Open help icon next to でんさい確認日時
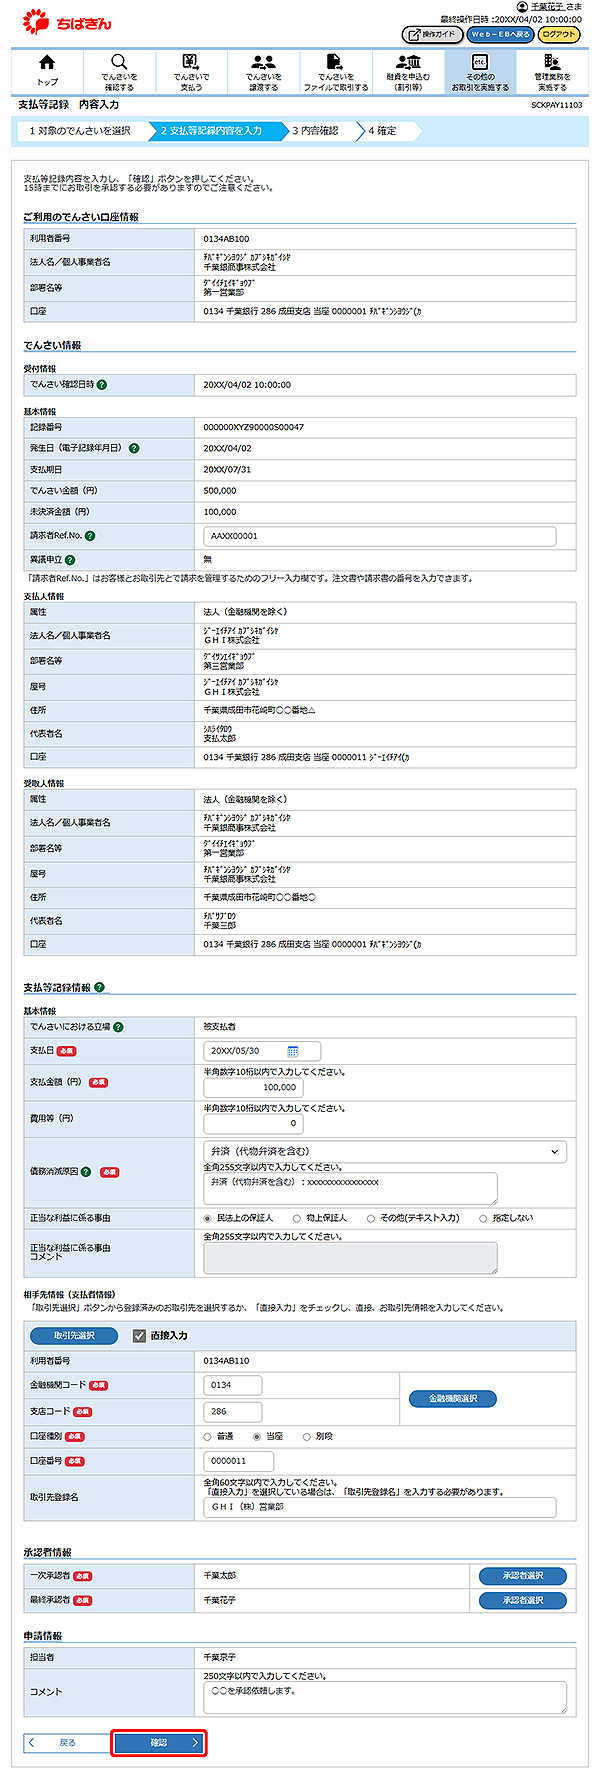The height and width of the screenshot is (1779, 600). click(x=102, y=384)
